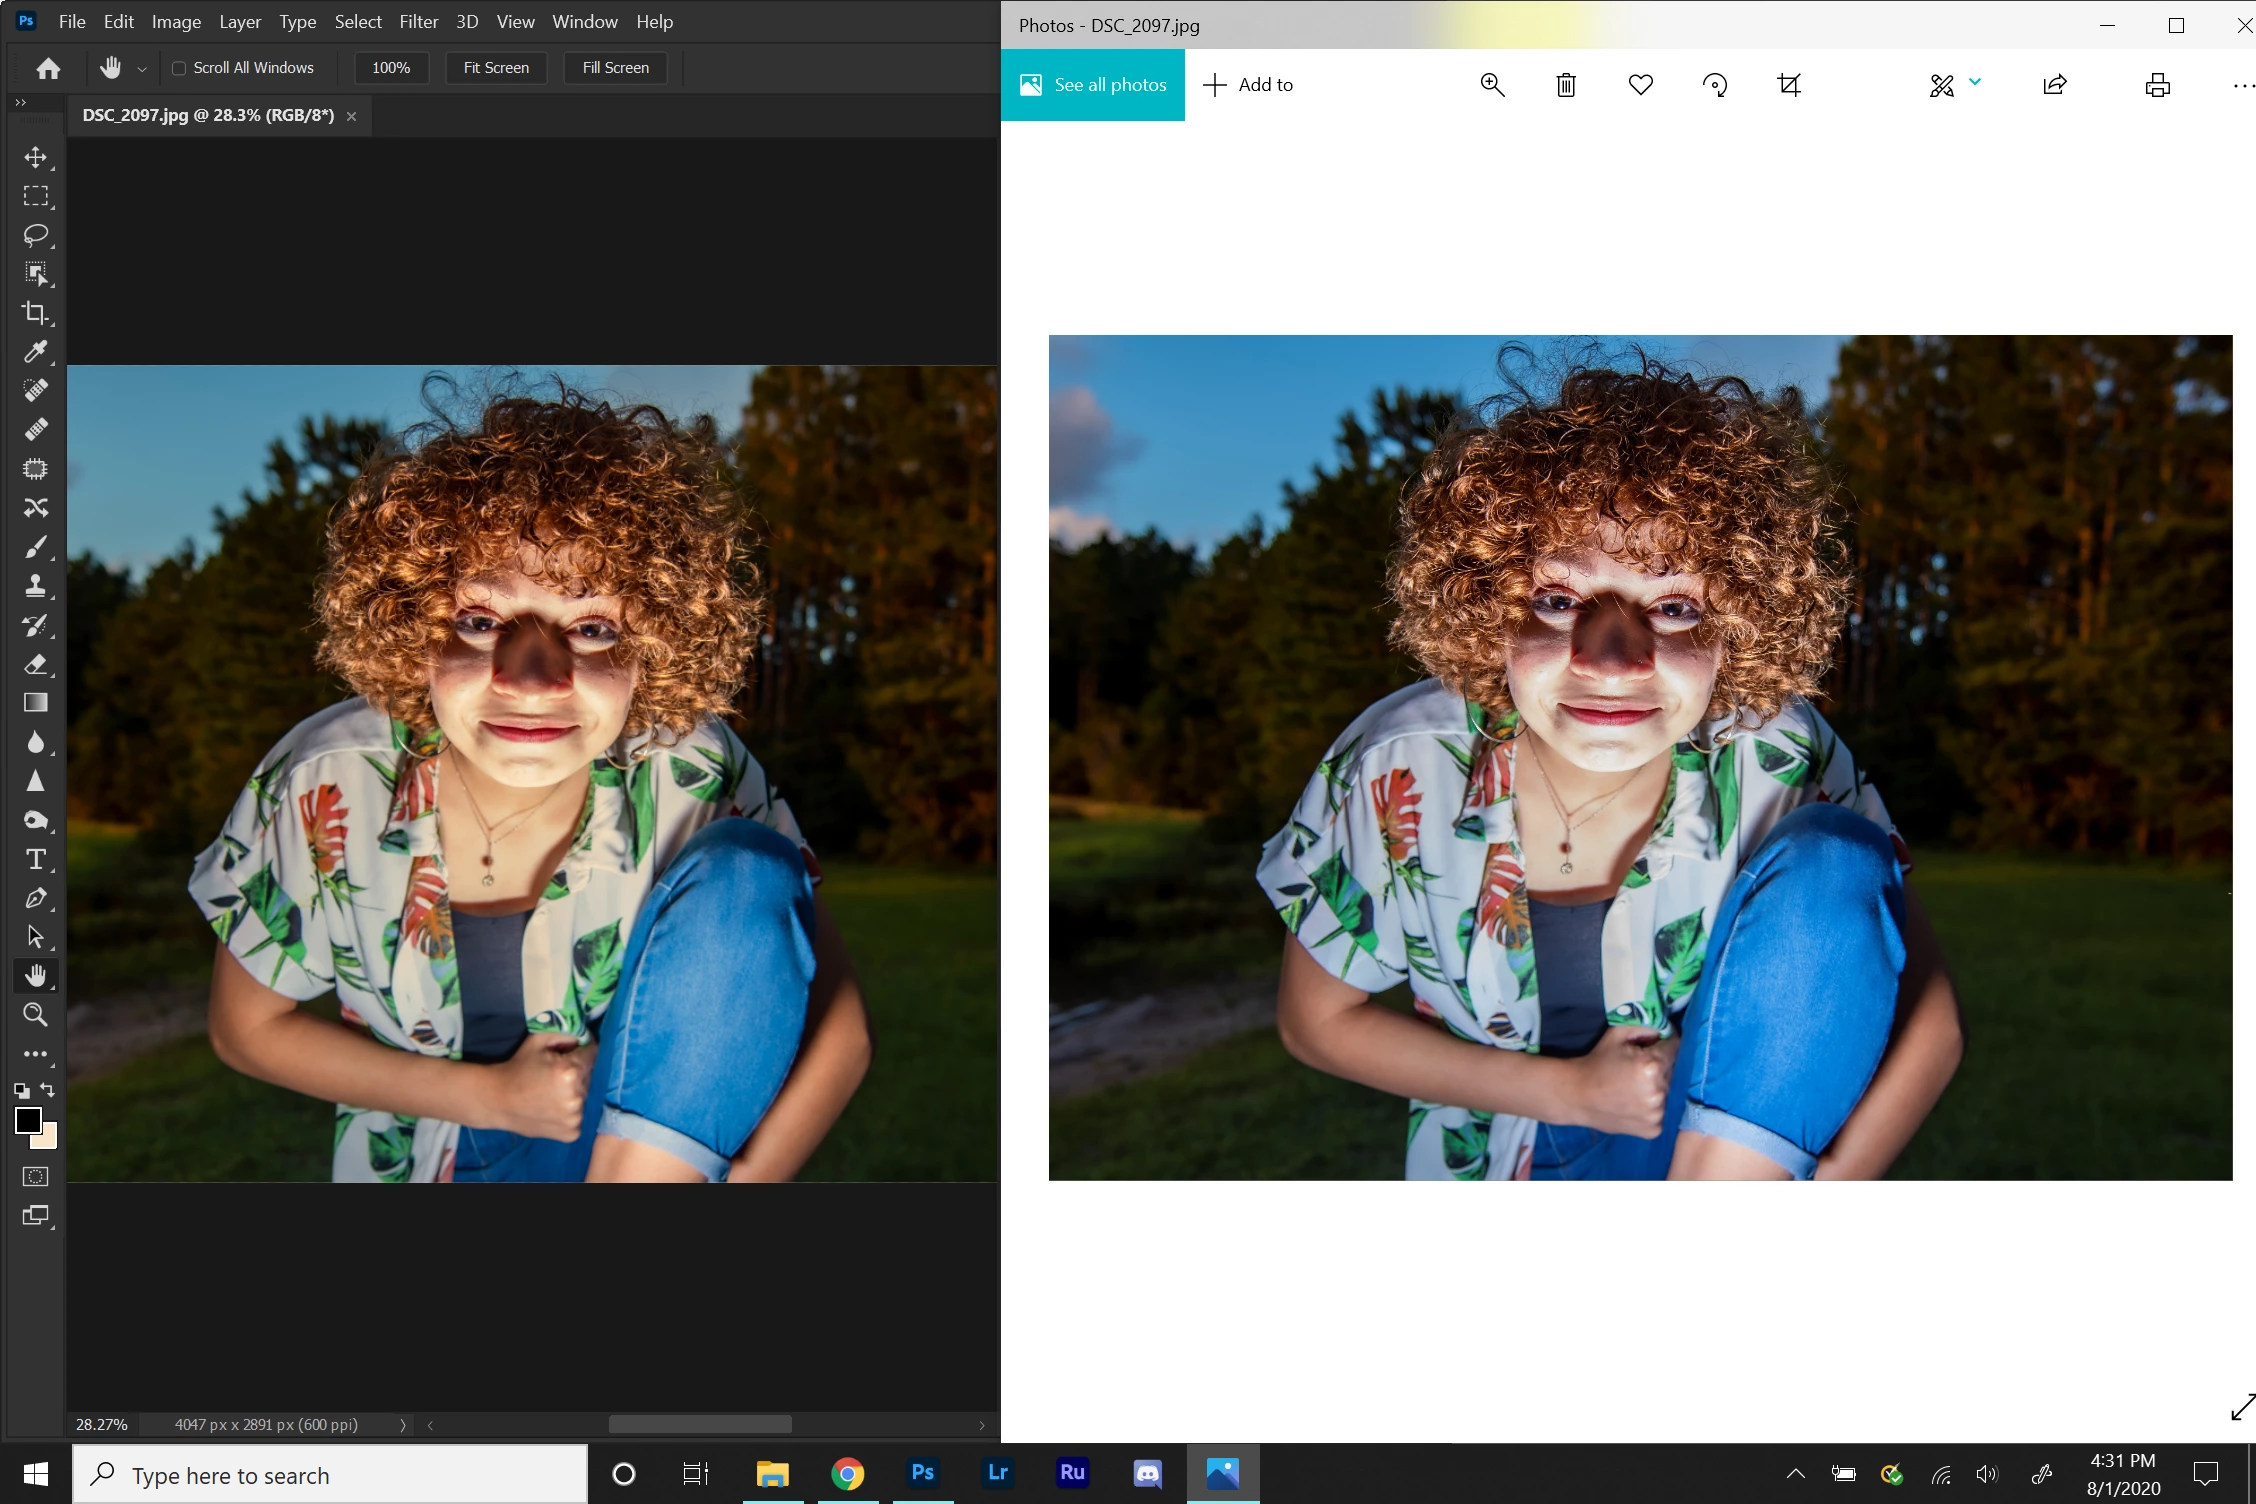Select the Clone Stamp tool

pos(36,586)
